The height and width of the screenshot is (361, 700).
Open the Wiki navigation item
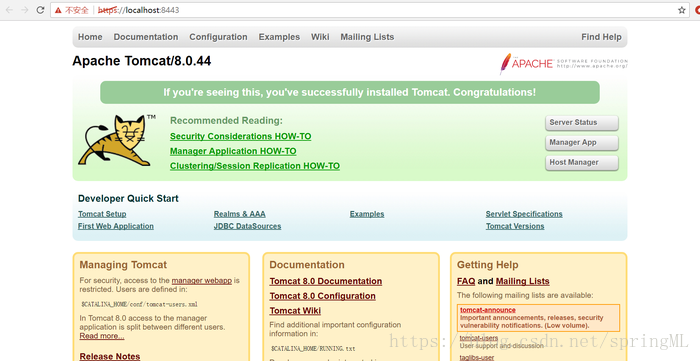[x=320, y=37]
